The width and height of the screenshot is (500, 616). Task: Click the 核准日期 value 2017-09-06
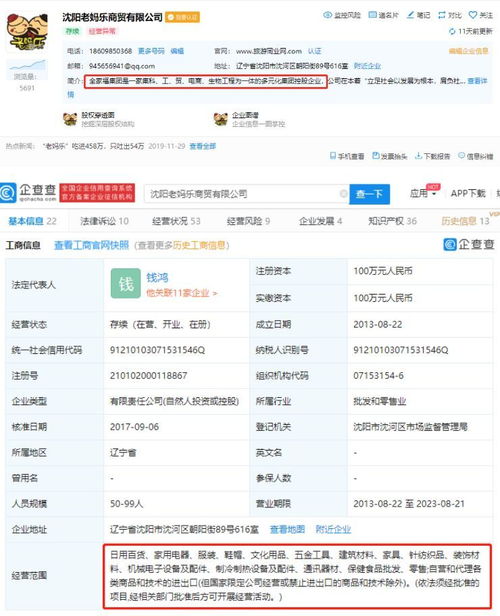click(134, 427)
